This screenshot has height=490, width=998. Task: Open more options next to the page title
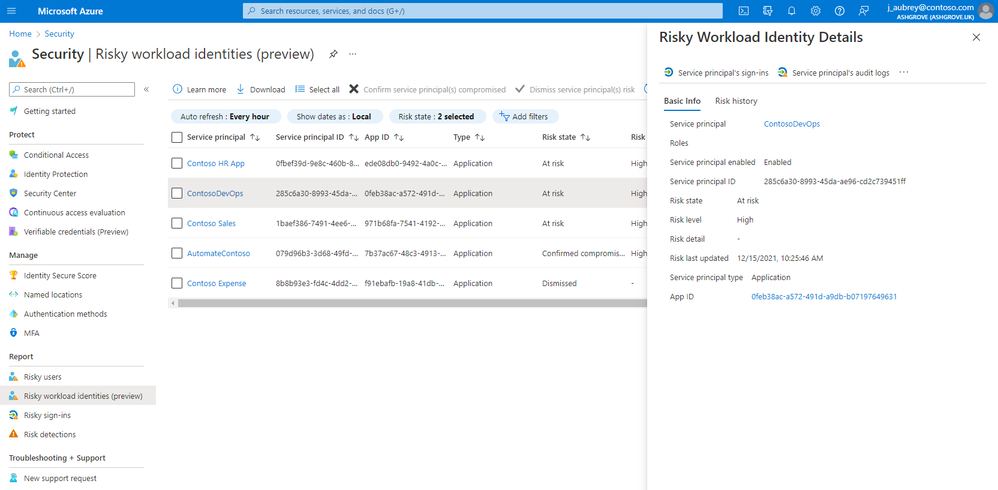coord(353,54)
